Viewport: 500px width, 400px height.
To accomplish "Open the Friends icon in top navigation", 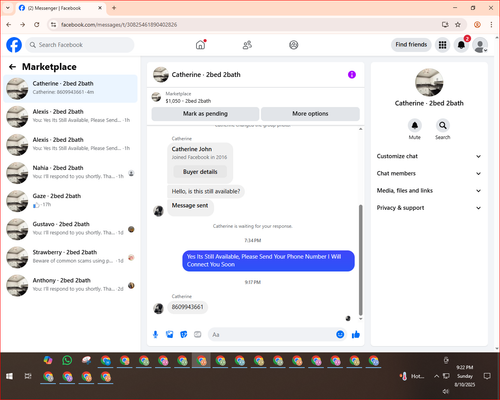I will click(247, 45).
